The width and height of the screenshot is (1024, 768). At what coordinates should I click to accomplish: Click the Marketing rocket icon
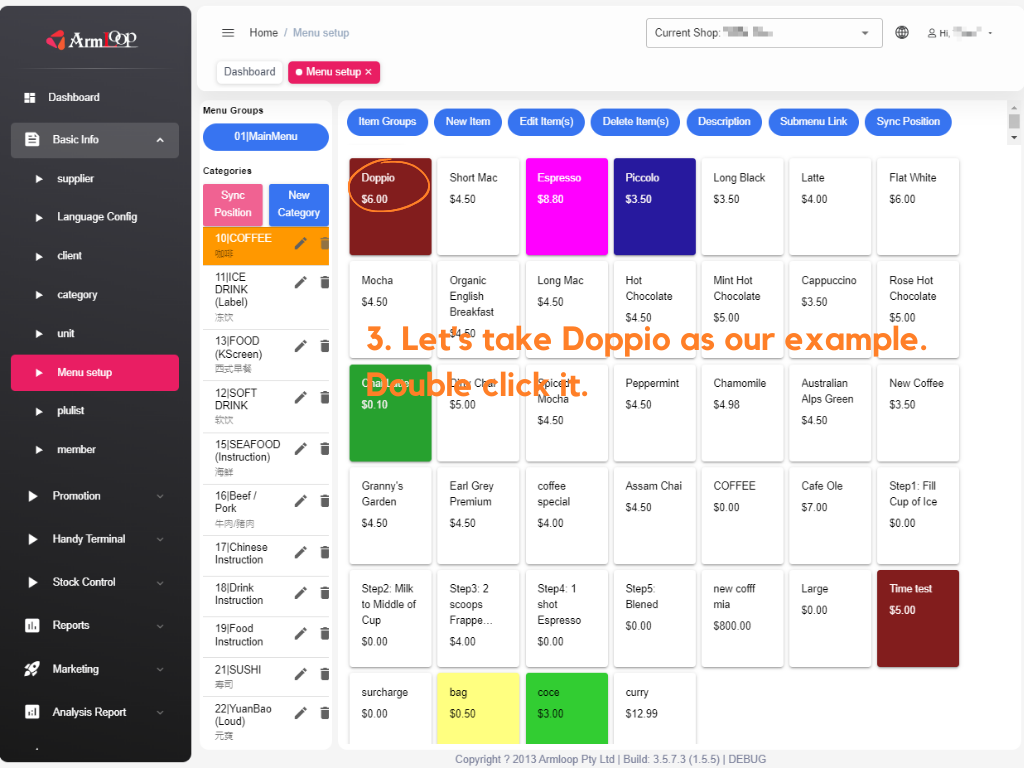[x=31, y=669]
